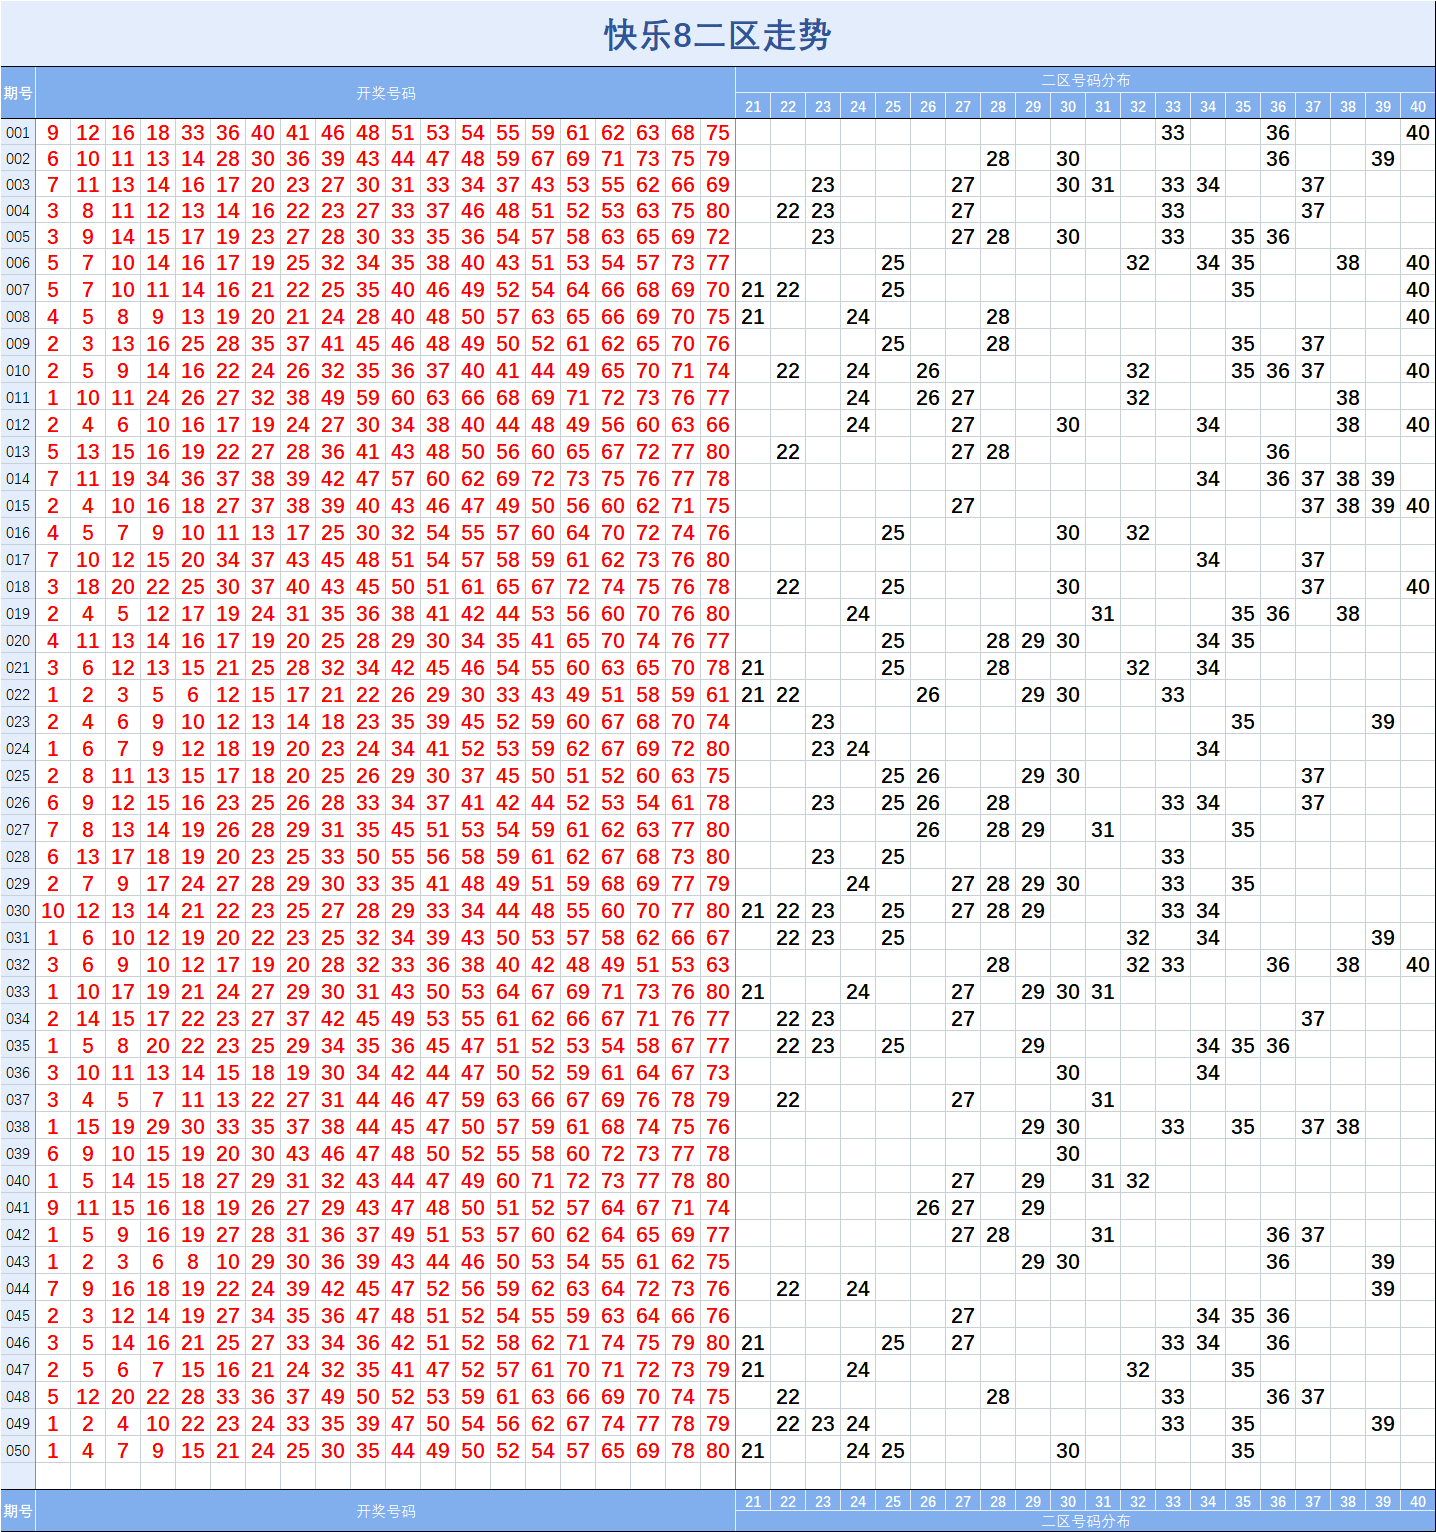
Task: Click column header 30 in the top header
Action: coord(1068,107)
